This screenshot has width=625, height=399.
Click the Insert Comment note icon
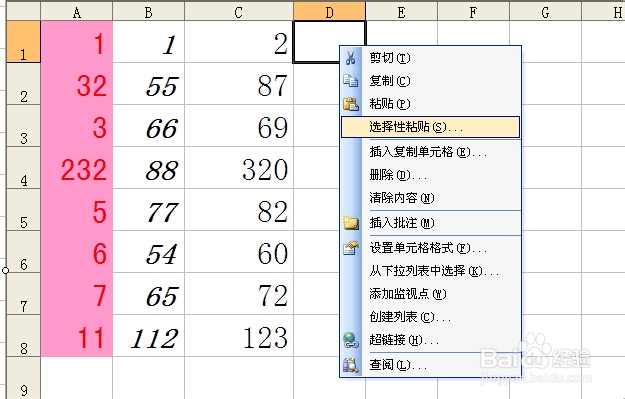[351, 223]
